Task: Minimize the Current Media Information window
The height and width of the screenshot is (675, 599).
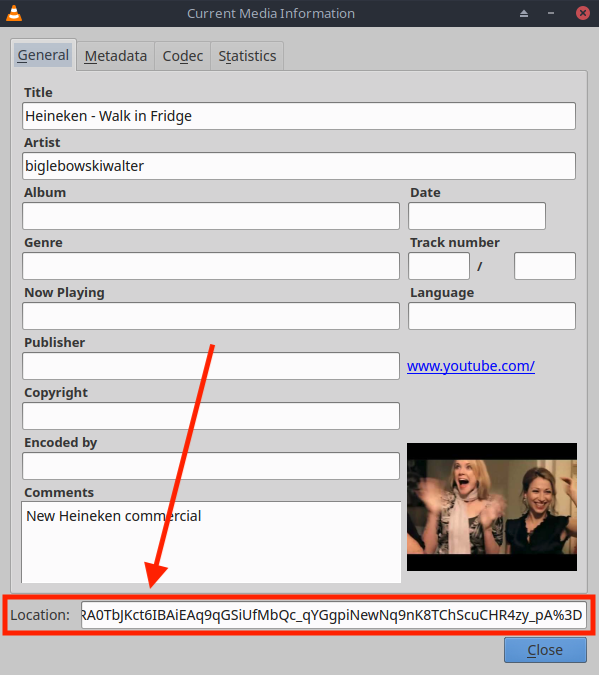Action: coord(551,13)
